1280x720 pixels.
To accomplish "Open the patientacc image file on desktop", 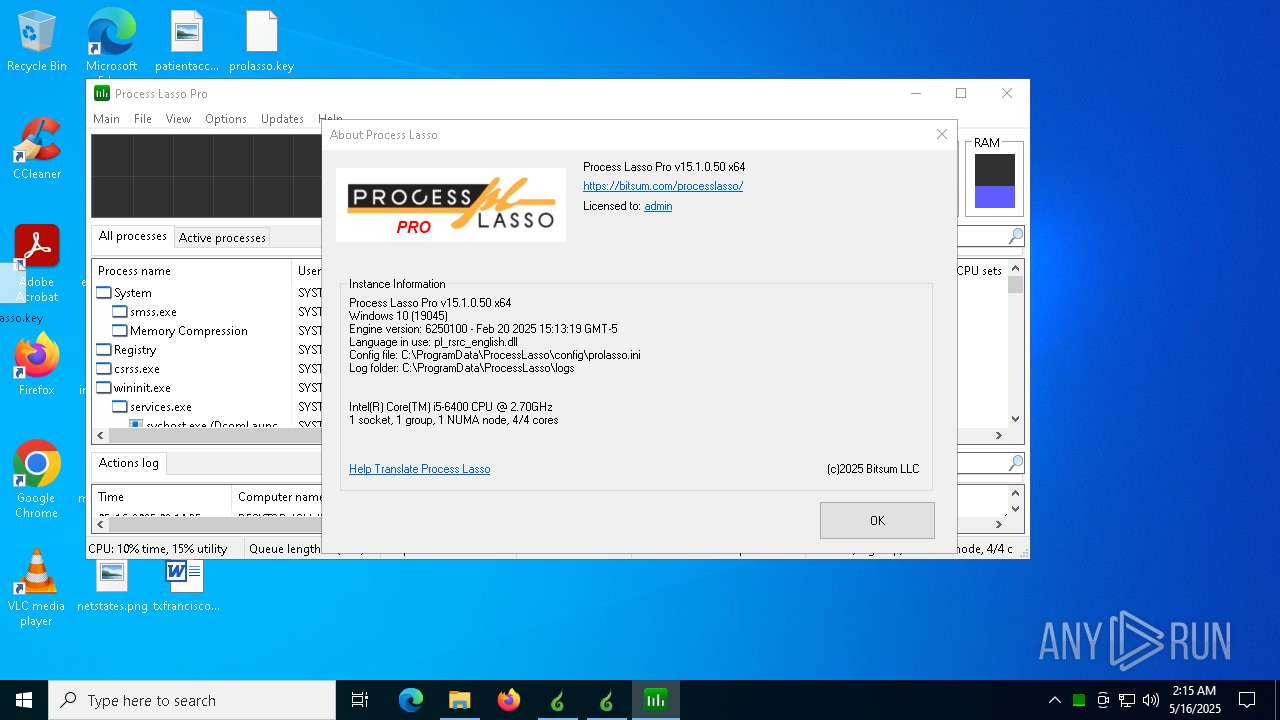I will pyautogui.click(x=187, y=41).
